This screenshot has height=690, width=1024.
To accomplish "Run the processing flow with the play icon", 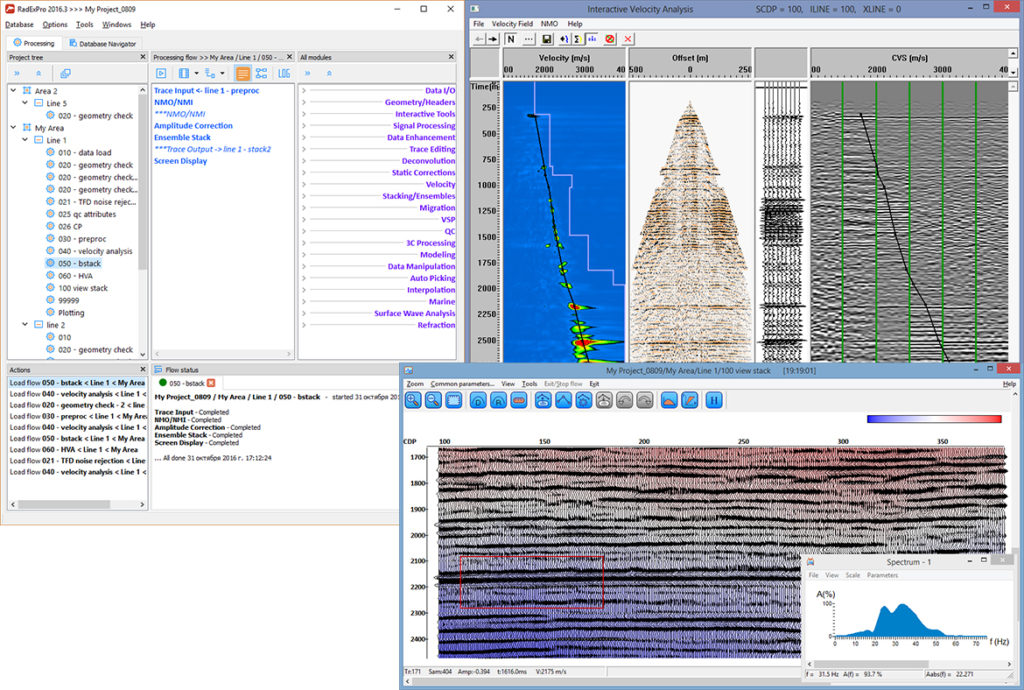I will pos(161,73).
